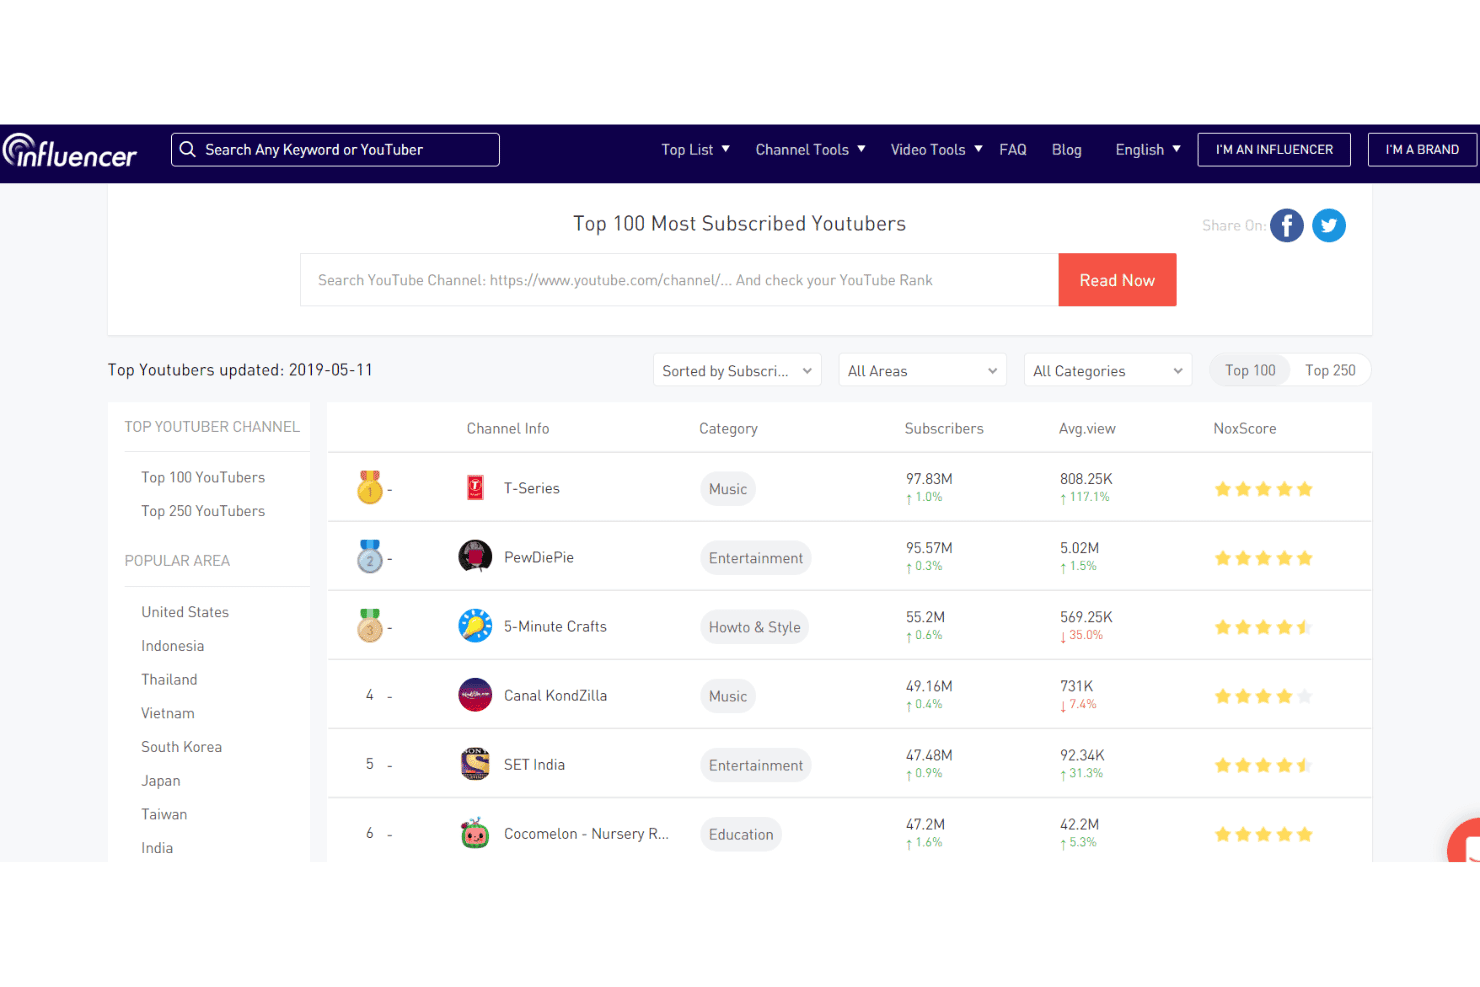
Task: Open Indonesia popular area link
Action: tap(172, 646)
